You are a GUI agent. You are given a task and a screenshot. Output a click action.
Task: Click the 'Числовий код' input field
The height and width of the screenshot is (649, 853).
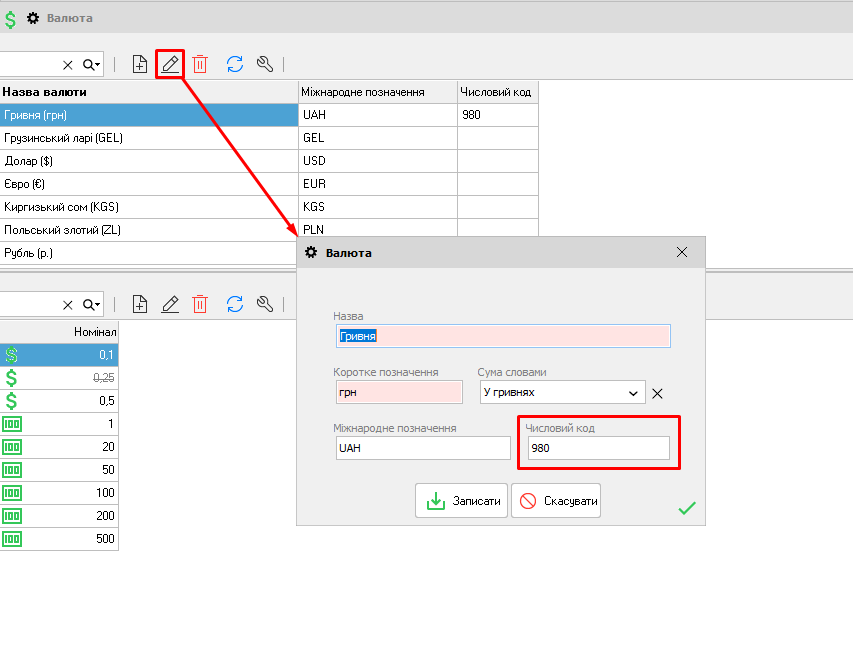598,448
